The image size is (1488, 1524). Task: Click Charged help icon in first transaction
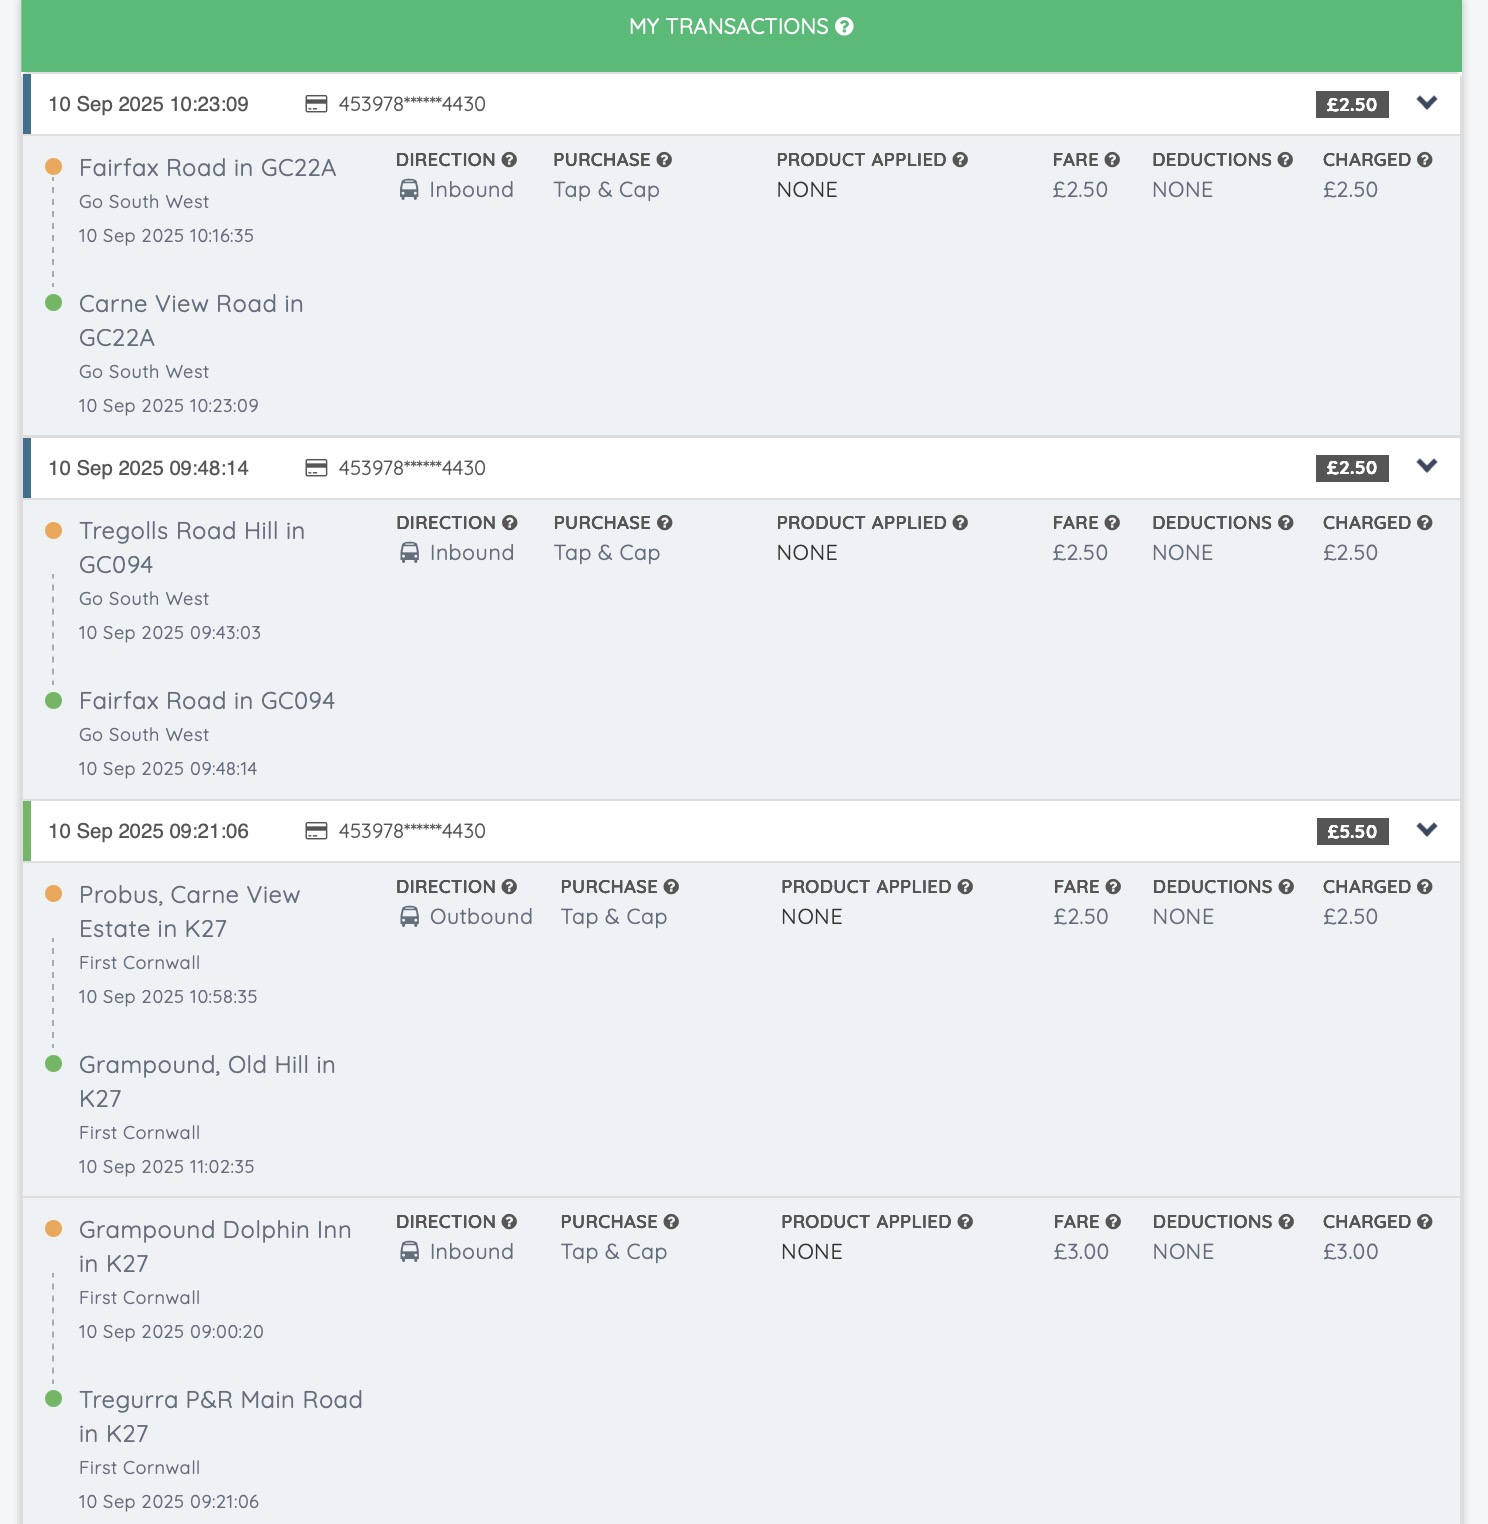1425,160
